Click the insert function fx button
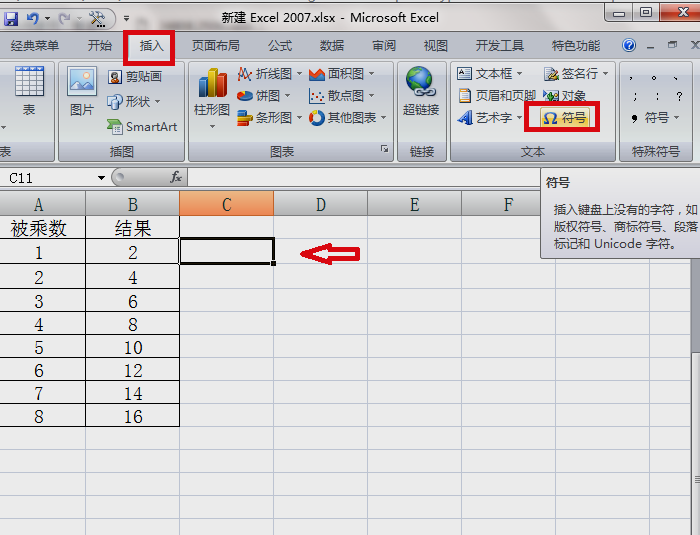 (176, 177)
